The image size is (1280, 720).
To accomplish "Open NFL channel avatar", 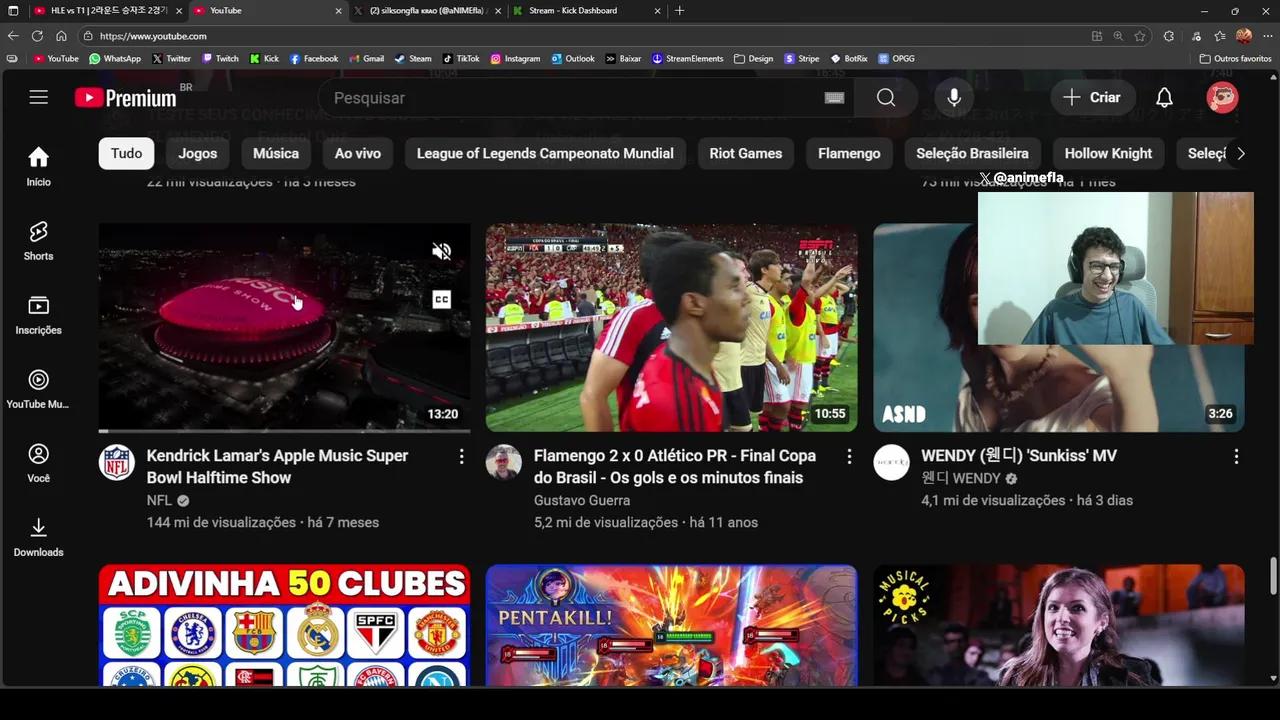I will tap(116, 463).
